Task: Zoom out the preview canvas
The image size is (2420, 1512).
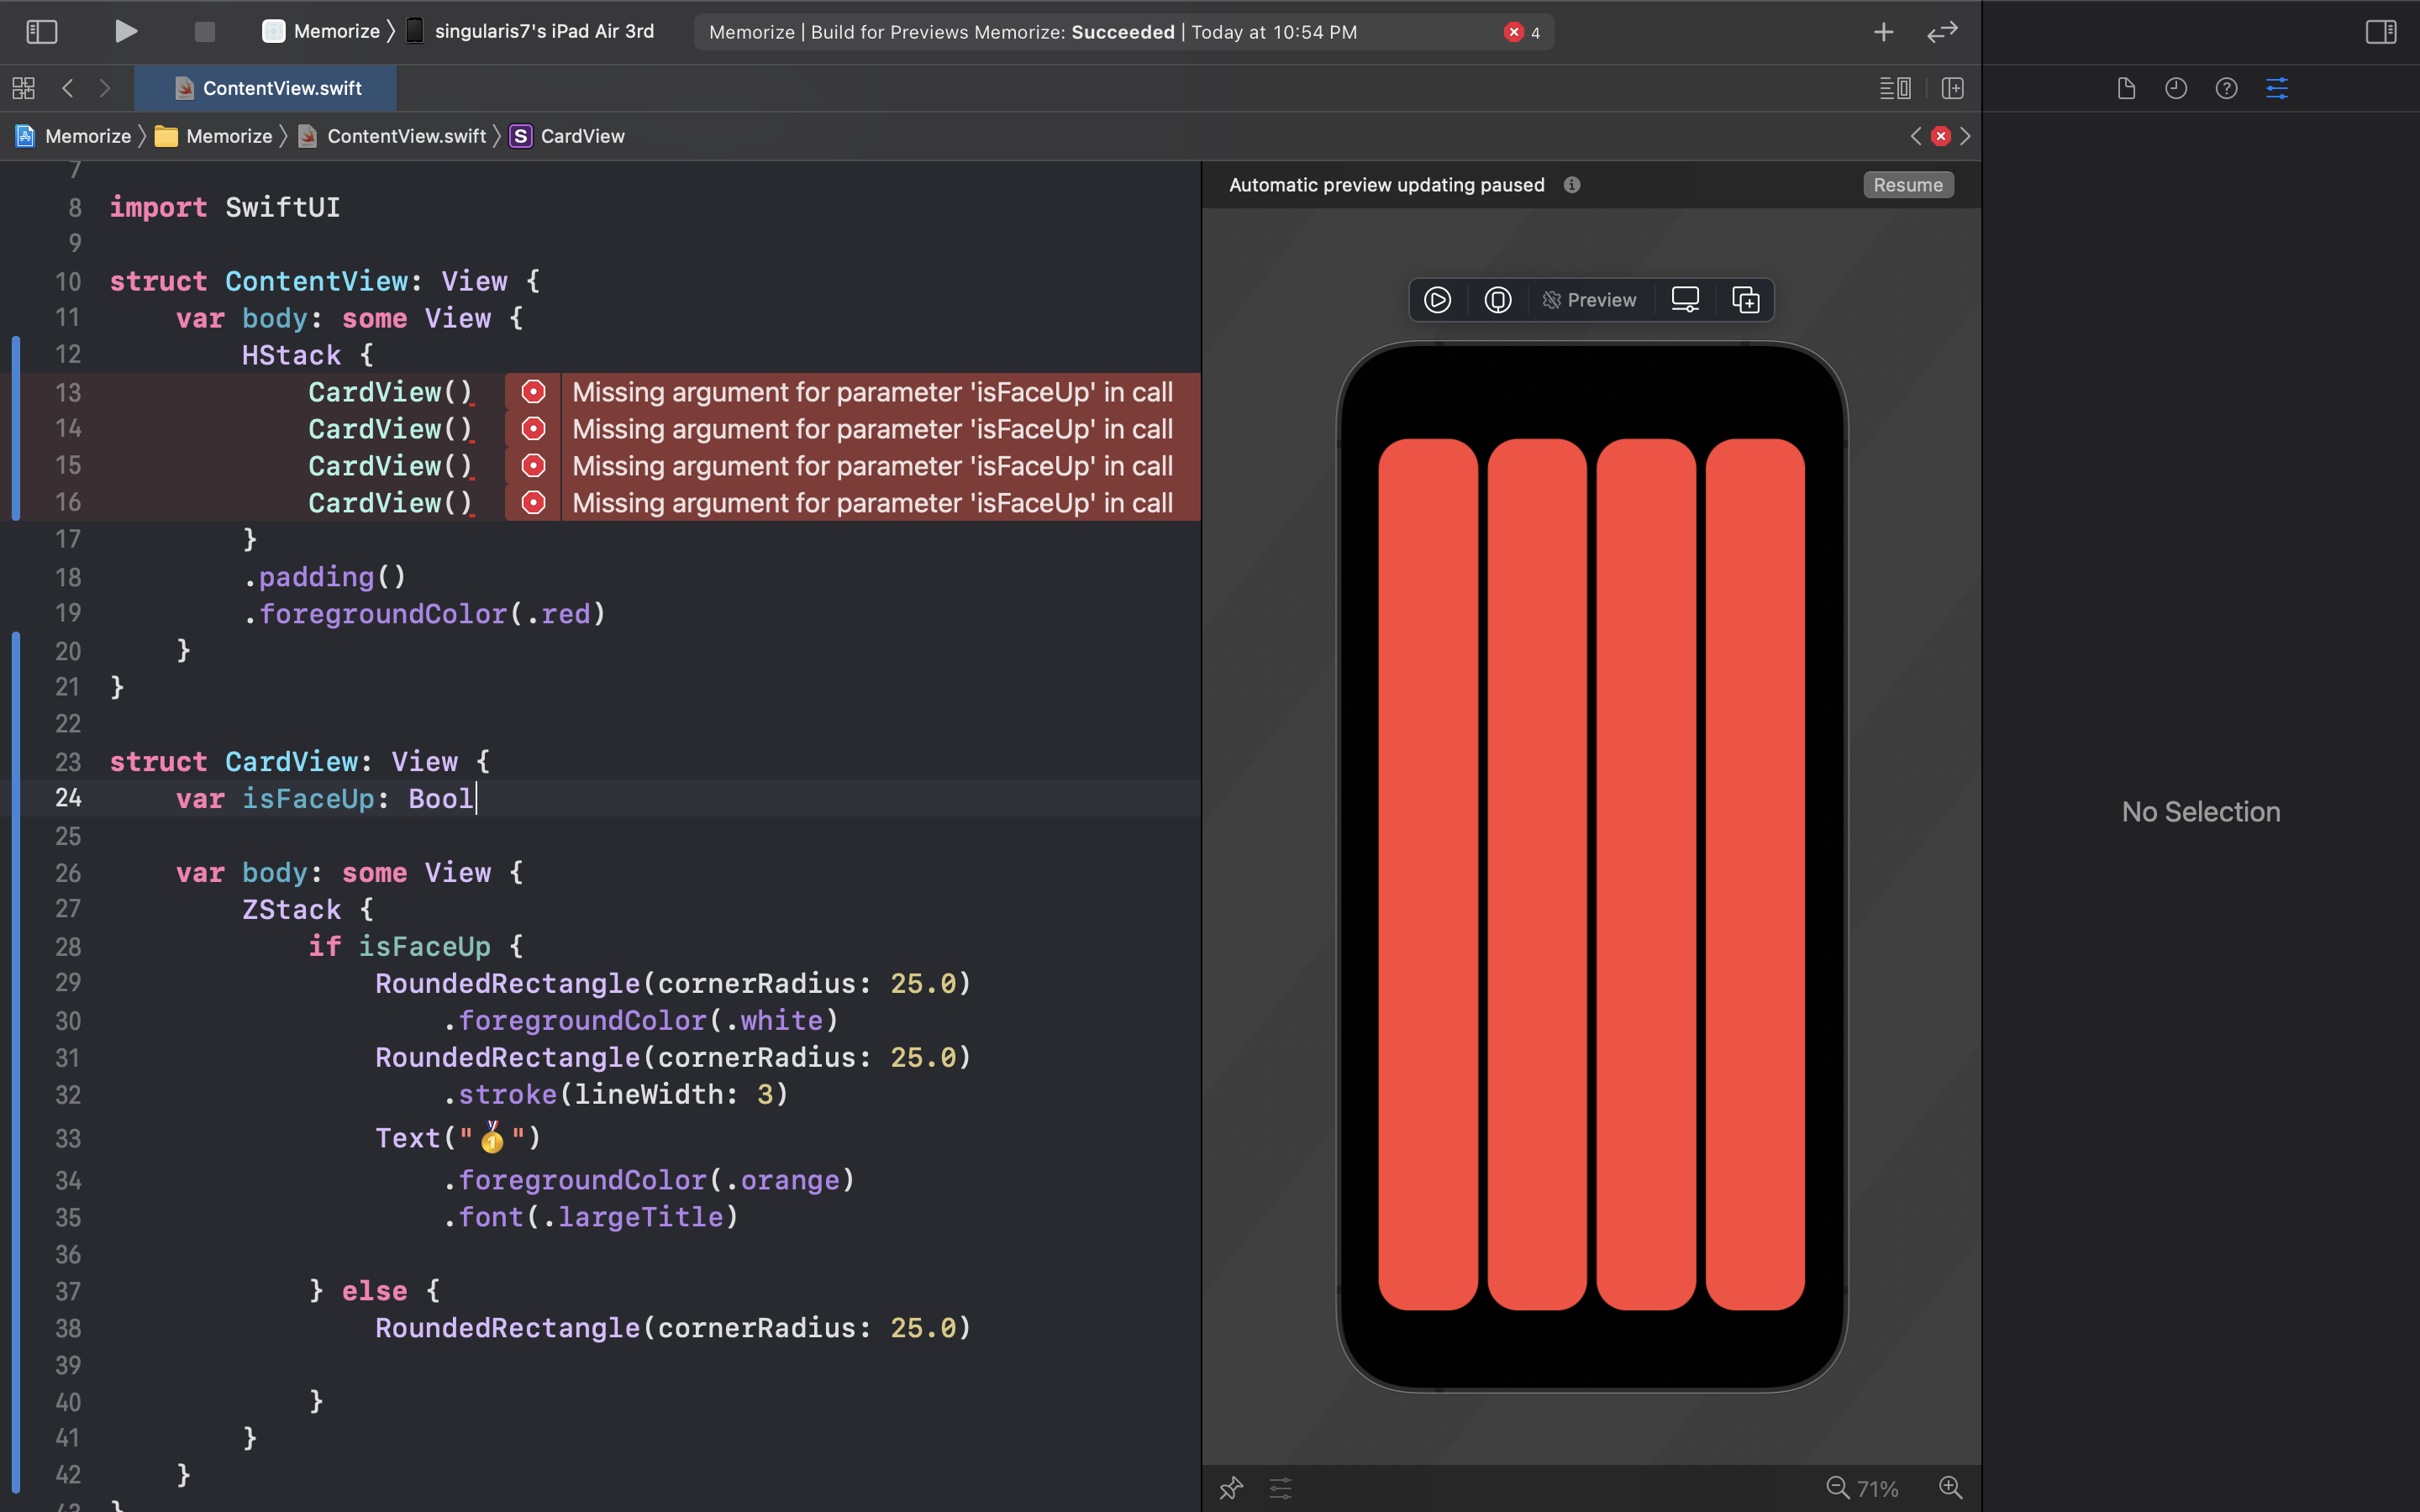Action: pos(1837,1488)
